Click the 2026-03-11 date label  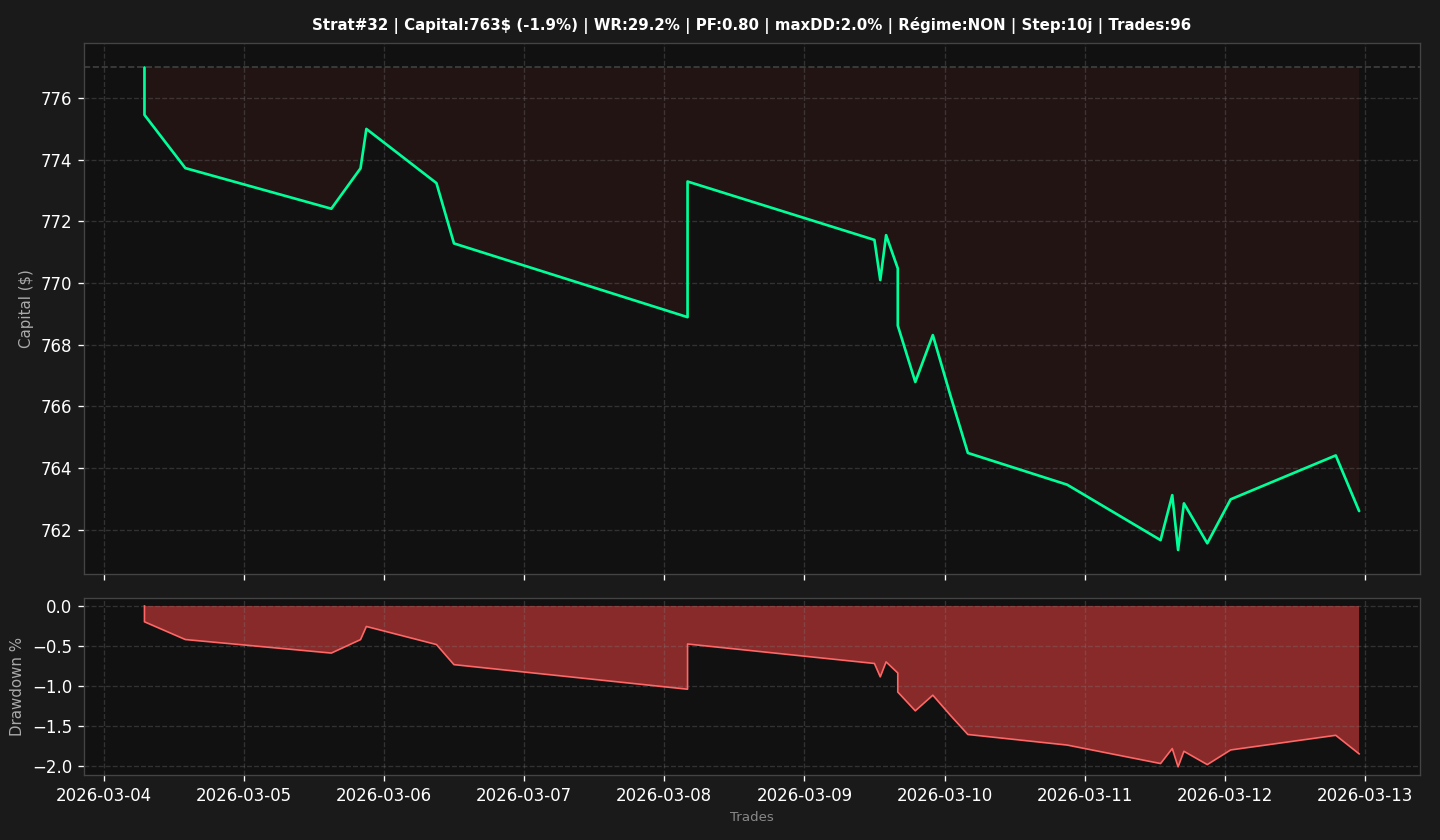[x=1085, y=795]
